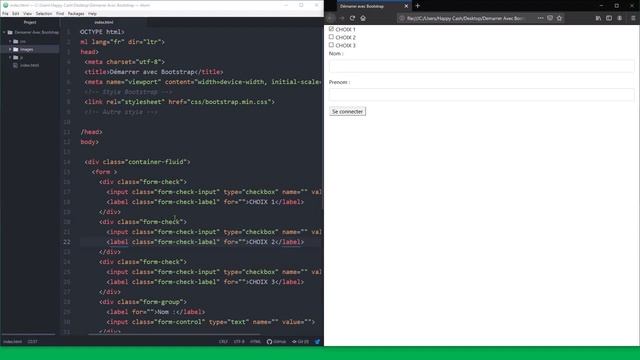Open the Selection menu in Atom
The image size is (640, 360).
click(44, 13)
